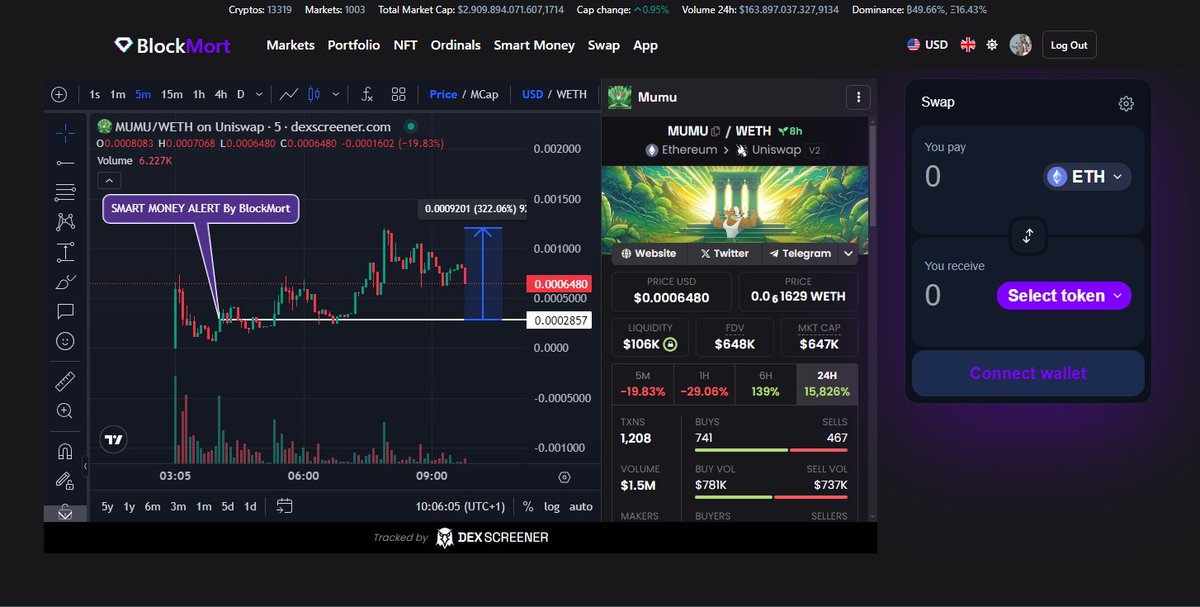Open the Fibonacci retracement tool

tap(65, 192)
